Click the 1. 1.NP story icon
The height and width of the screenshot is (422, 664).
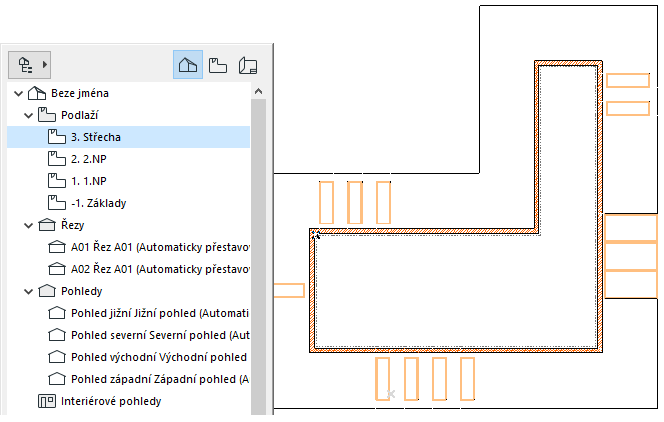pyautogui.click(x=57, y=181)
